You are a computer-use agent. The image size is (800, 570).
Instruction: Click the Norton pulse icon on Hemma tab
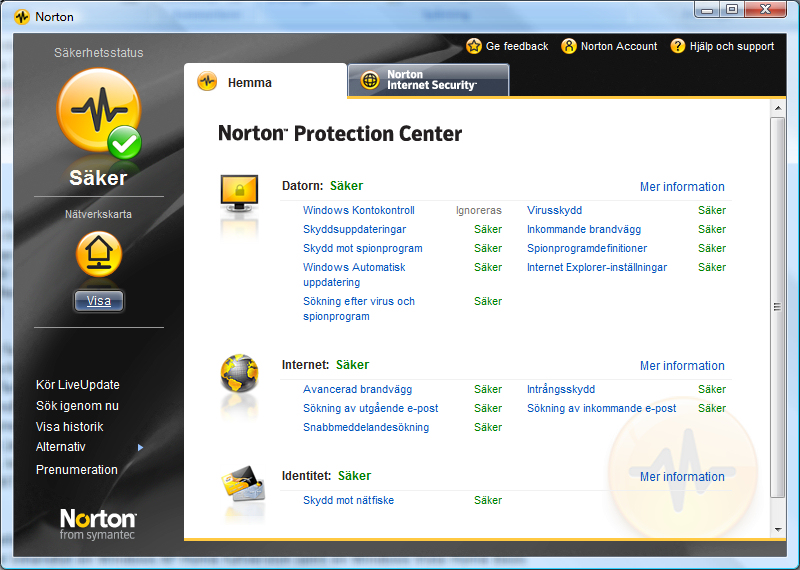[x=207, y=81]
